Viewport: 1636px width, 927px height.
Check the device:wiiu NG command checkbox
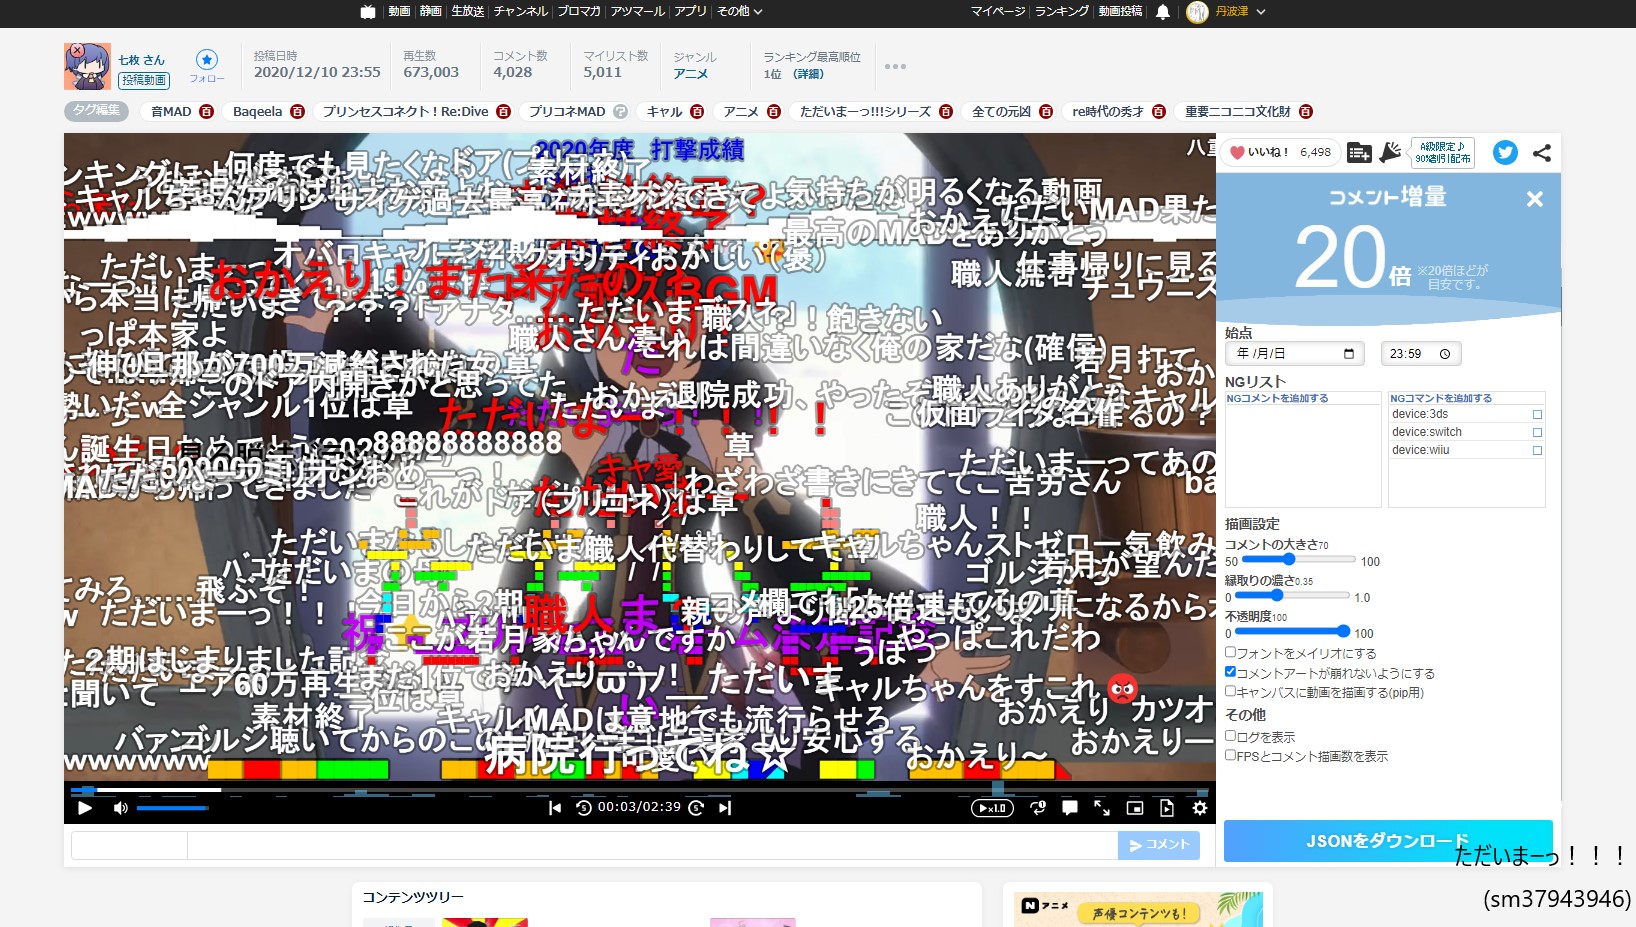(1537, 450)
